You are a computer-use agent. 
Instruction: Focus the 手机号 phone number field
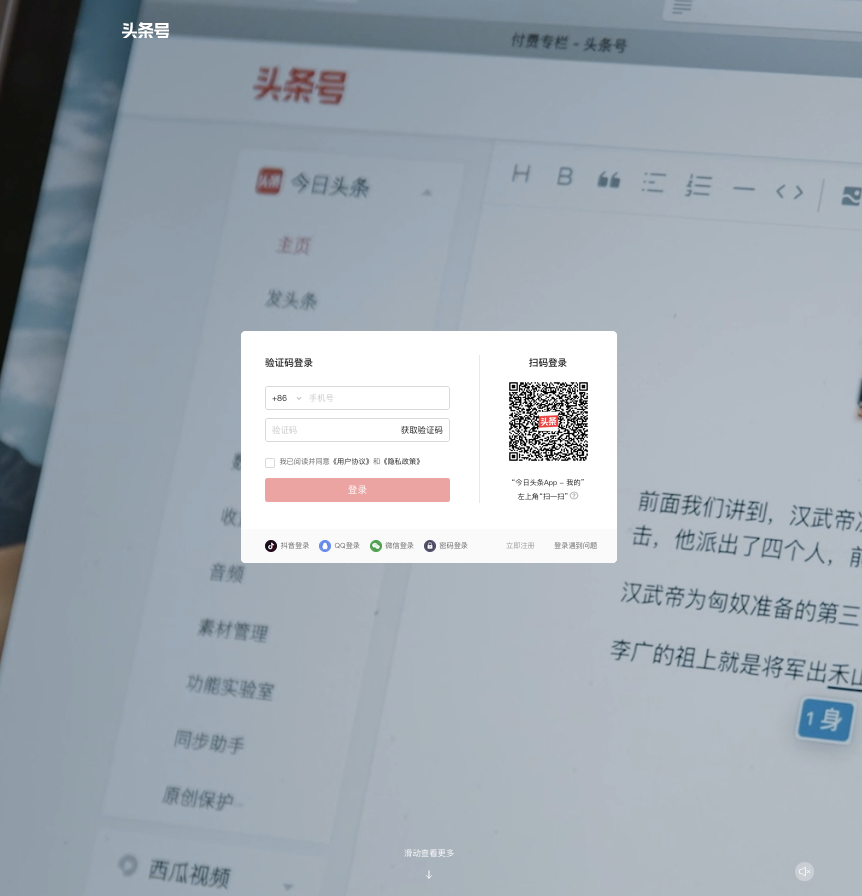377,398
